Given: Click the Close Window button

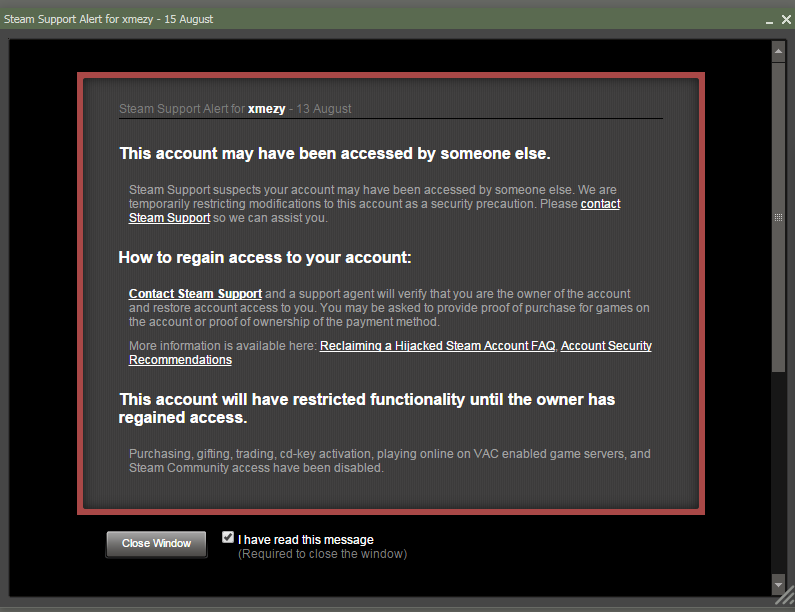Looking at the screenshot, I should click(x=156, y=544).
